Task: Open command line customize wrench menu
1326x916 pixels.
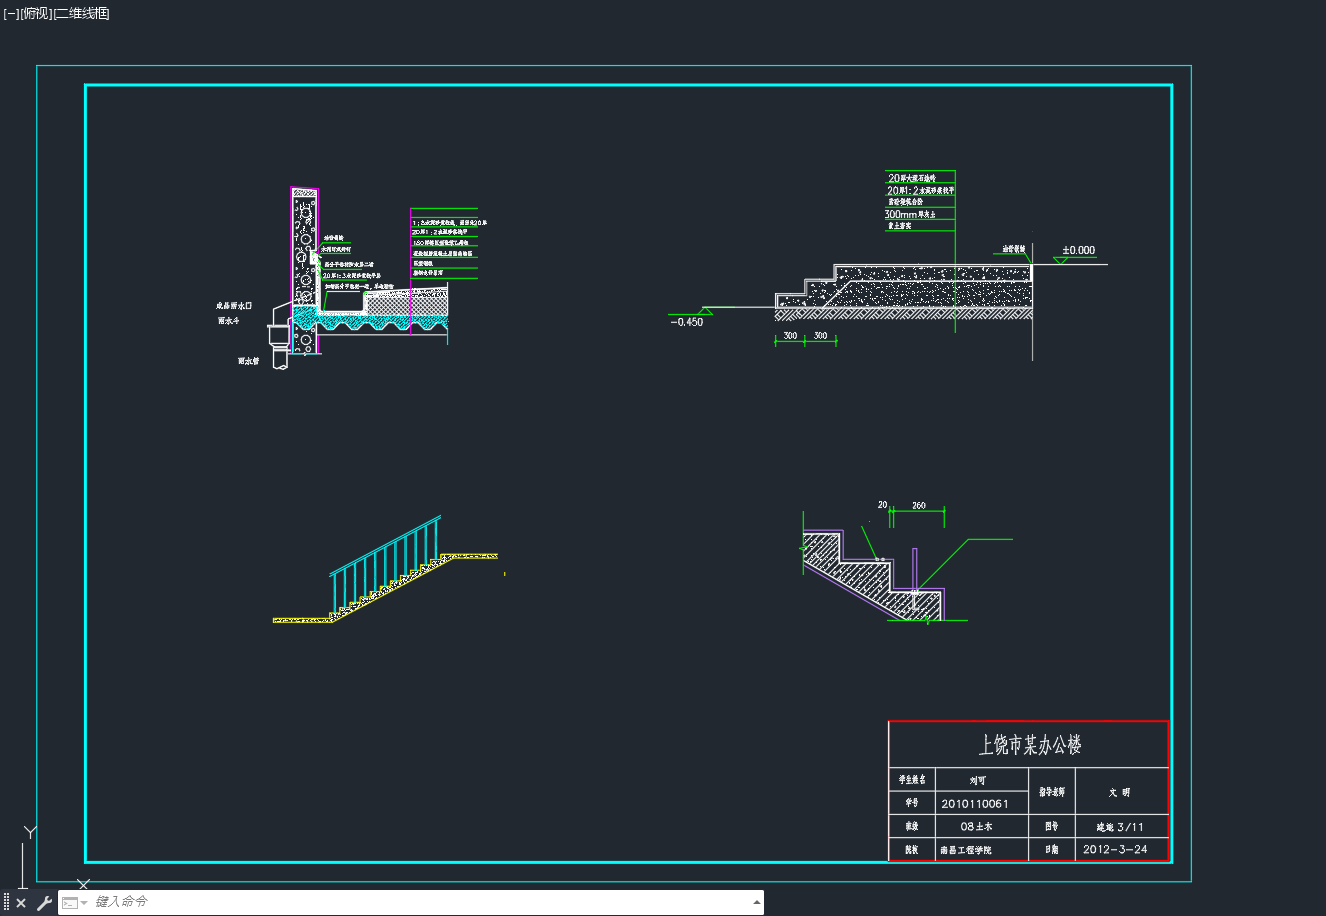Action: pos(43,903)
